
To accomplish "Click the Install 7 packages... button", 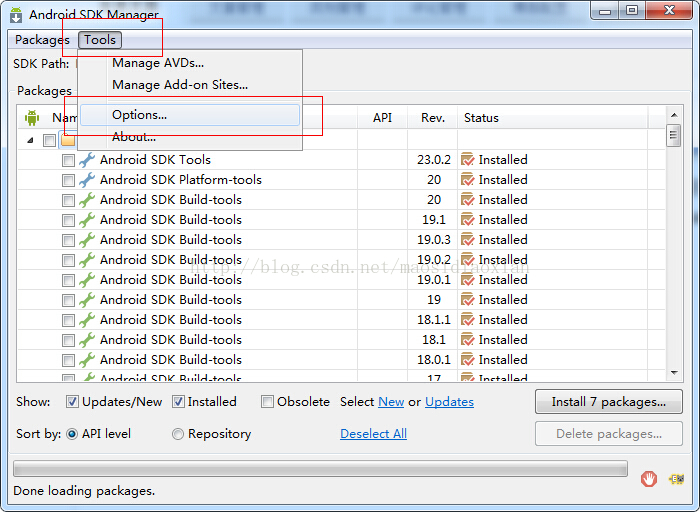I will pyautogui.click(x=608, y=402).
